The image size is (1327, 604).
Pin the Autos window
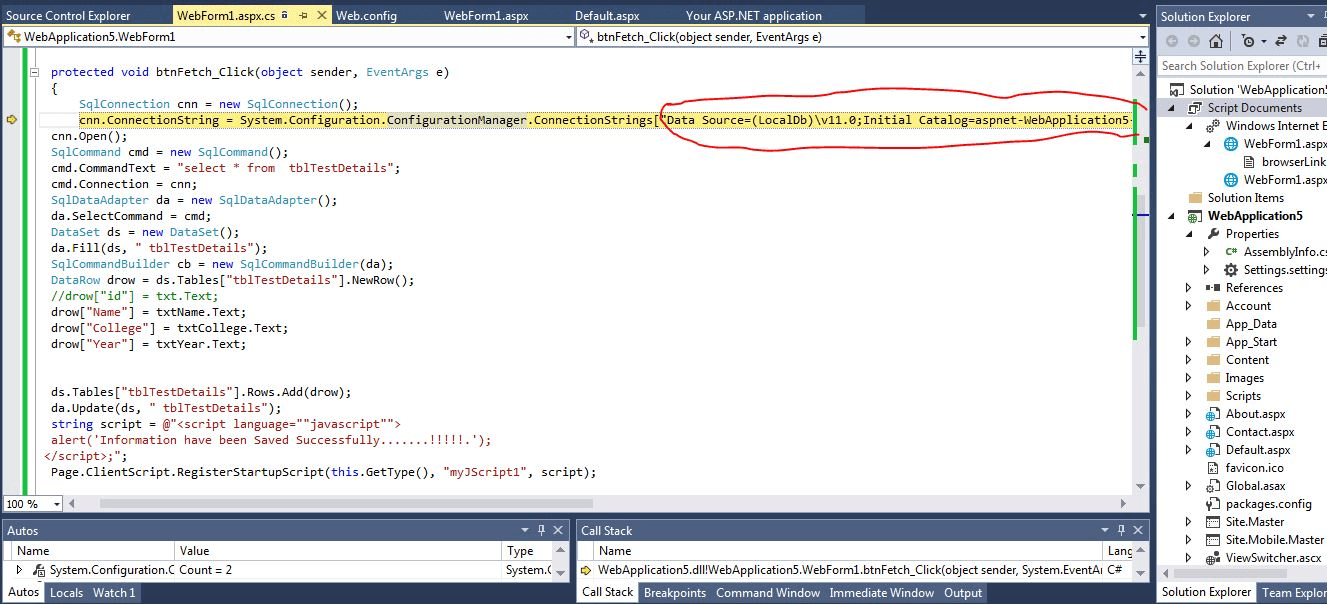tap(542, 531)
